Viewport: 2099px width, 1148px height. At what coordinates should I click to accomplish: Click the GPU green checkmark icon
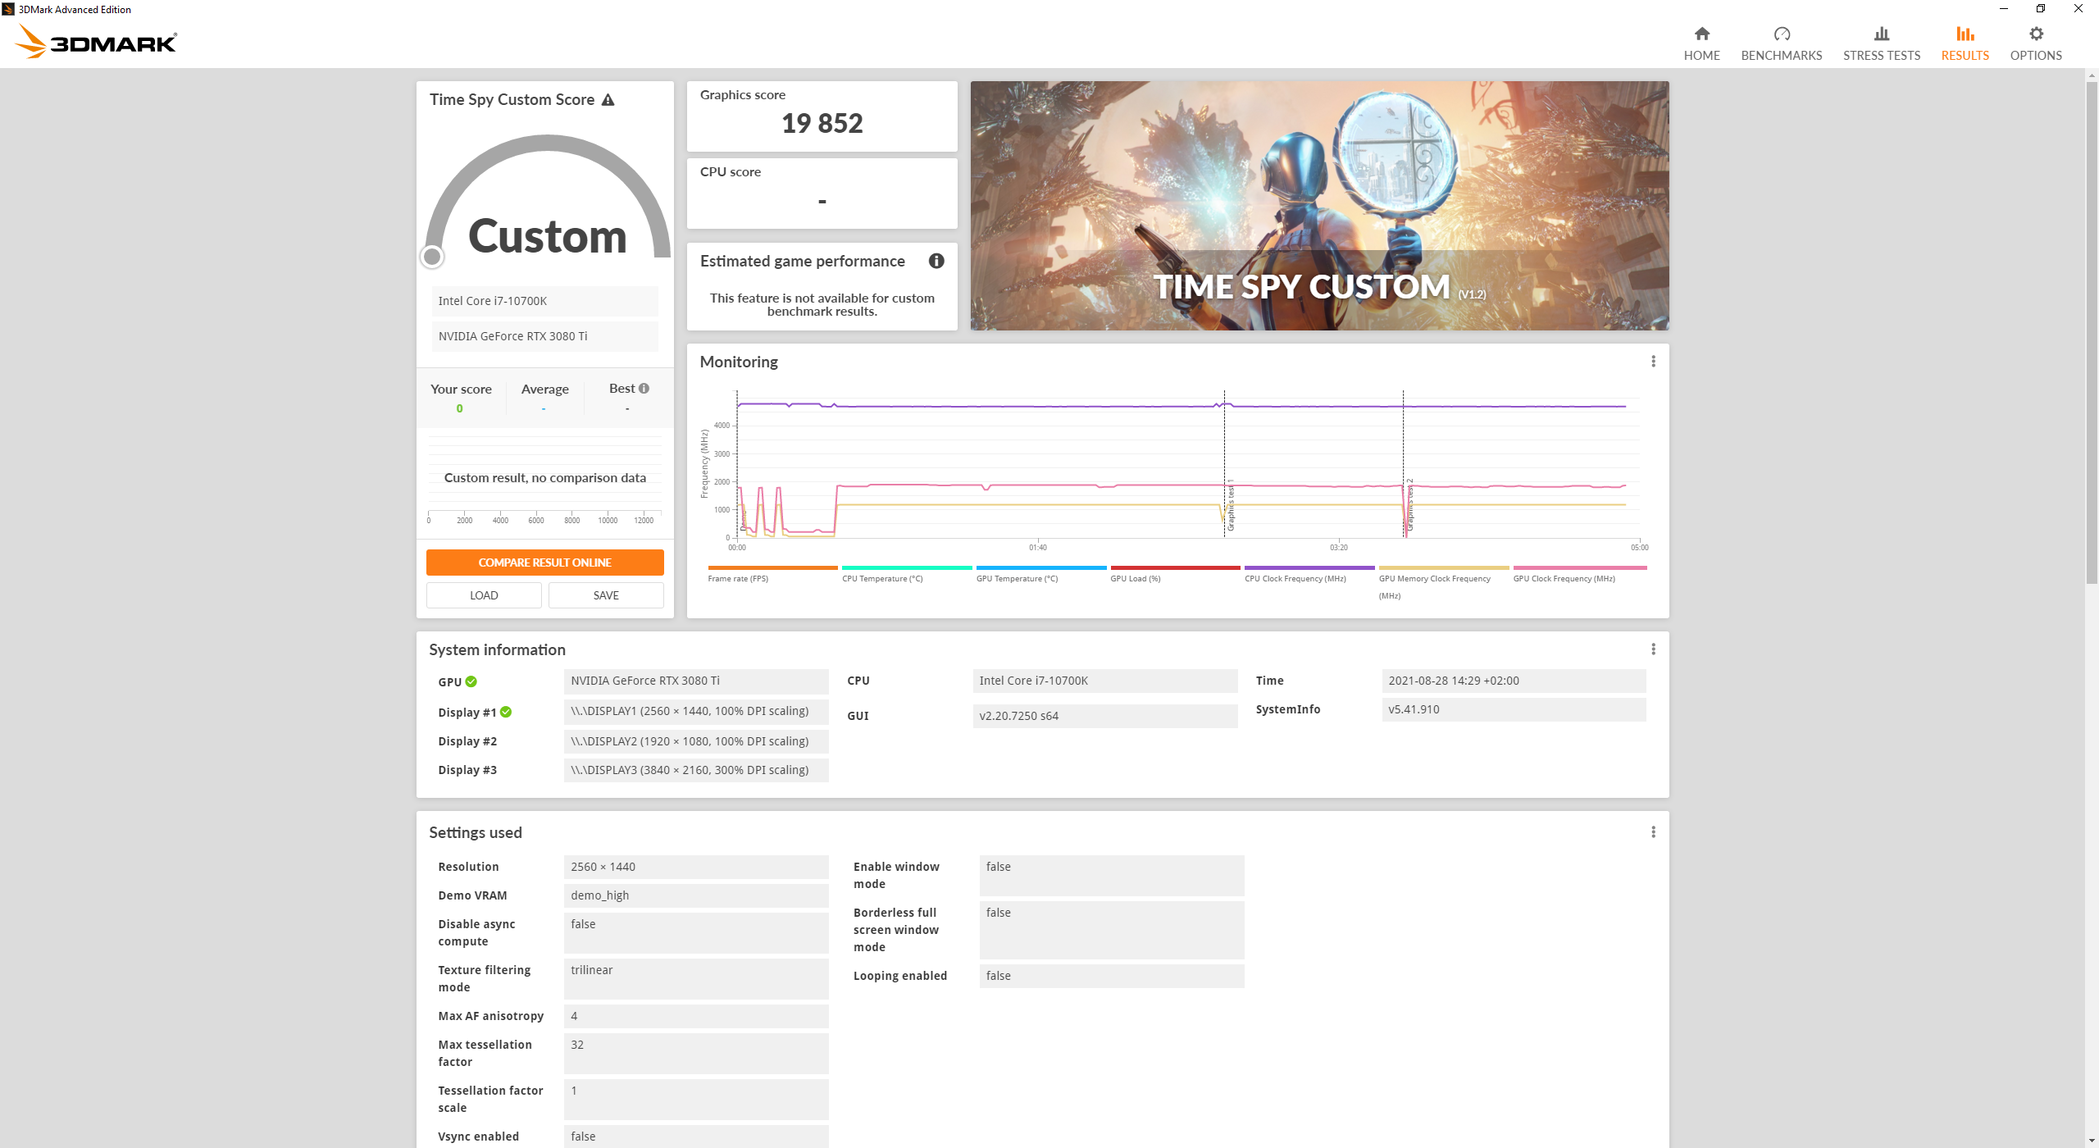point(471,682)
